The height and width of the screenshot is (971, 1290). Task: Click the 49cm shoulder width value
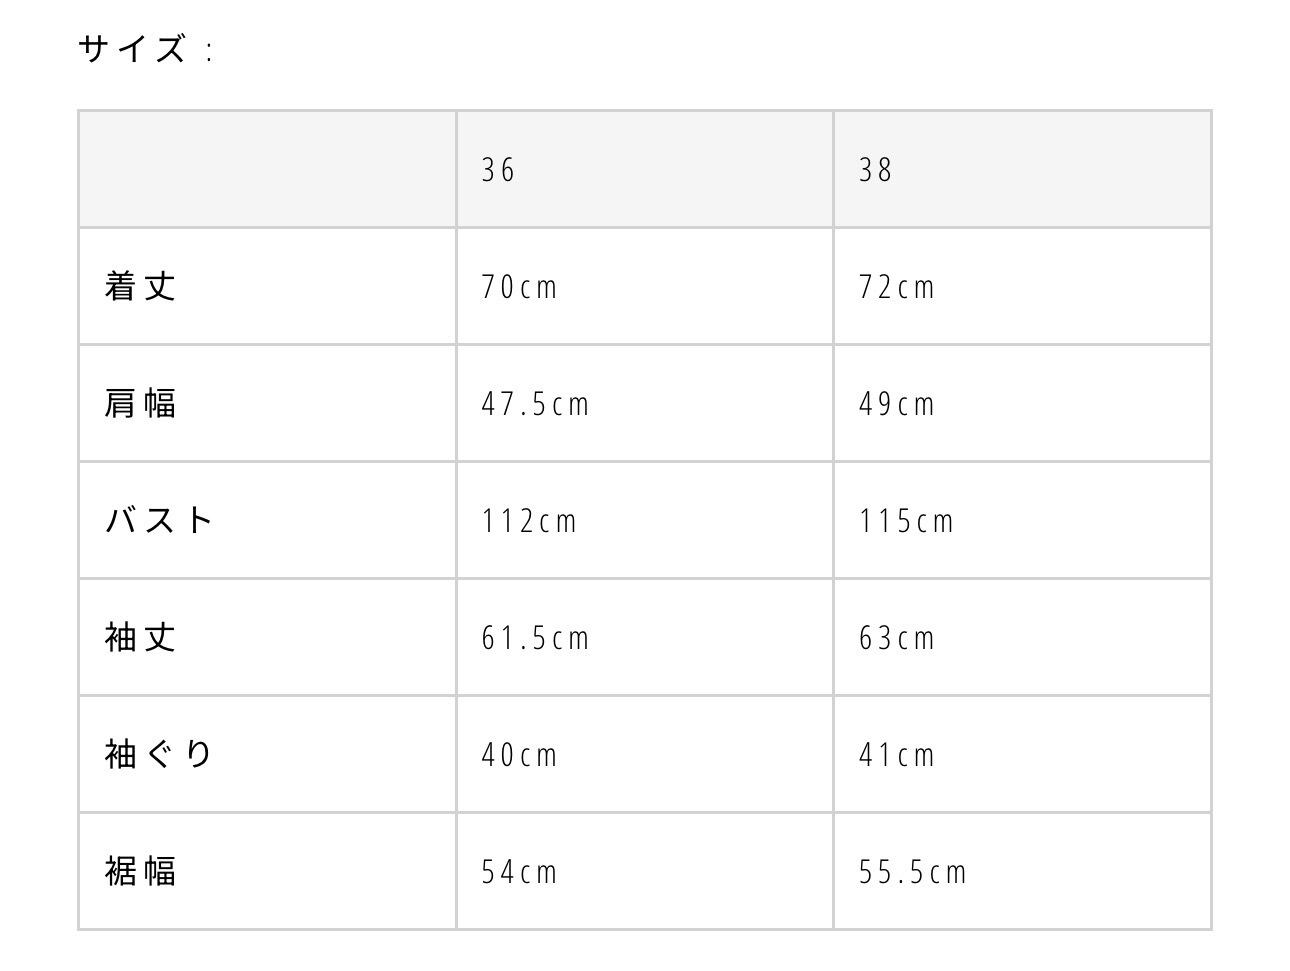coord(897,405)
